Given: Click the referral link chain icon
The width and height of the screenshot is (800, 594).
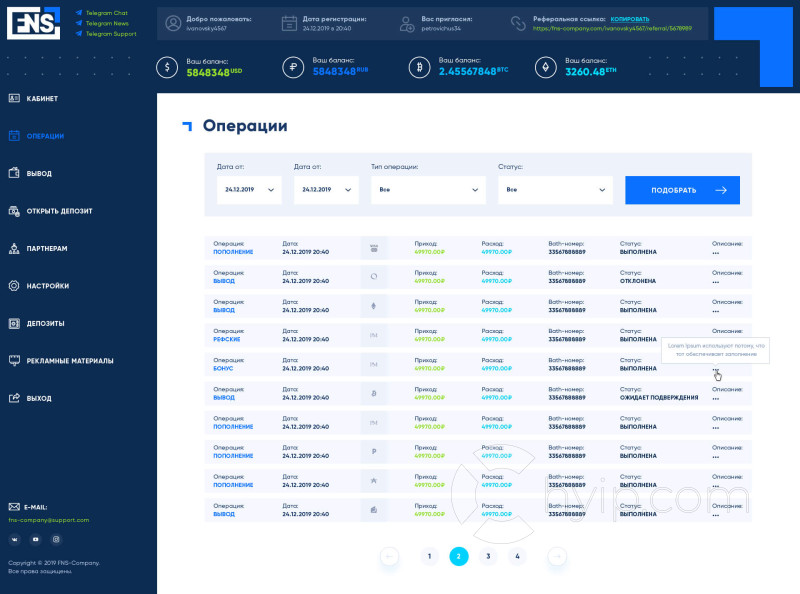Looking at the screenshot, I should (518, 23).
